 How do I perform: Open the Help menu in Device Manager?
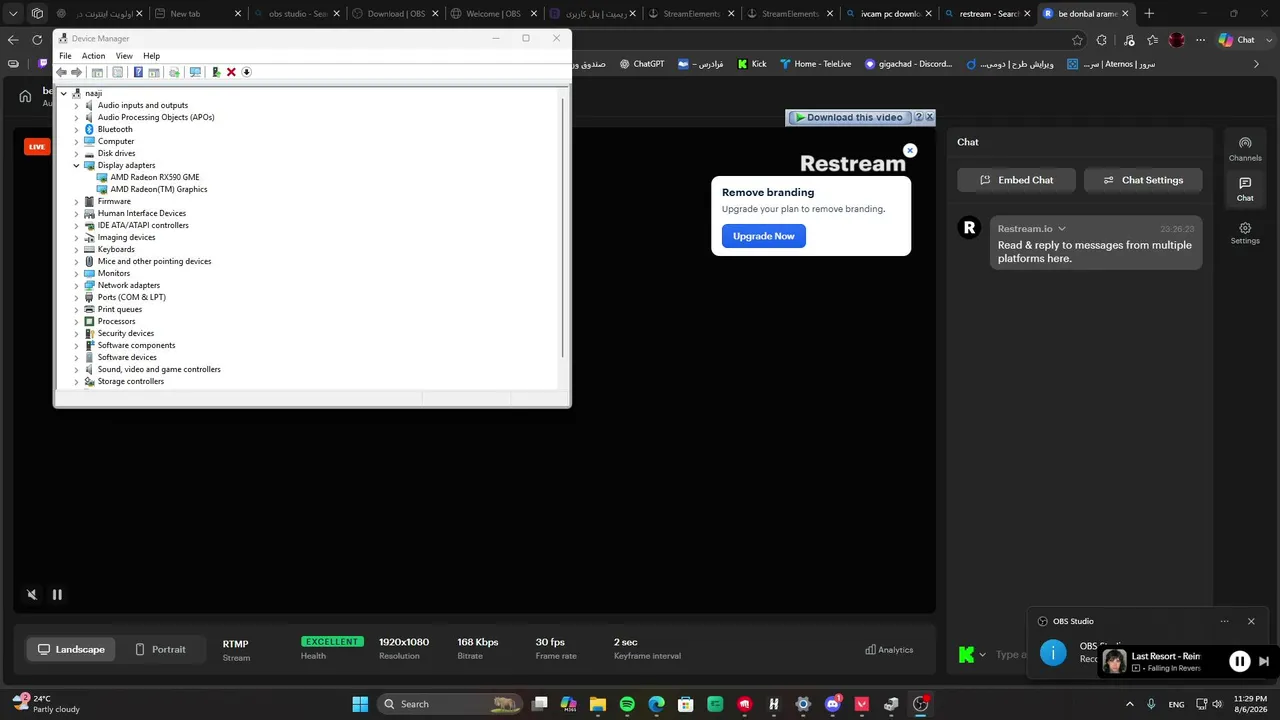click(151, 56)
